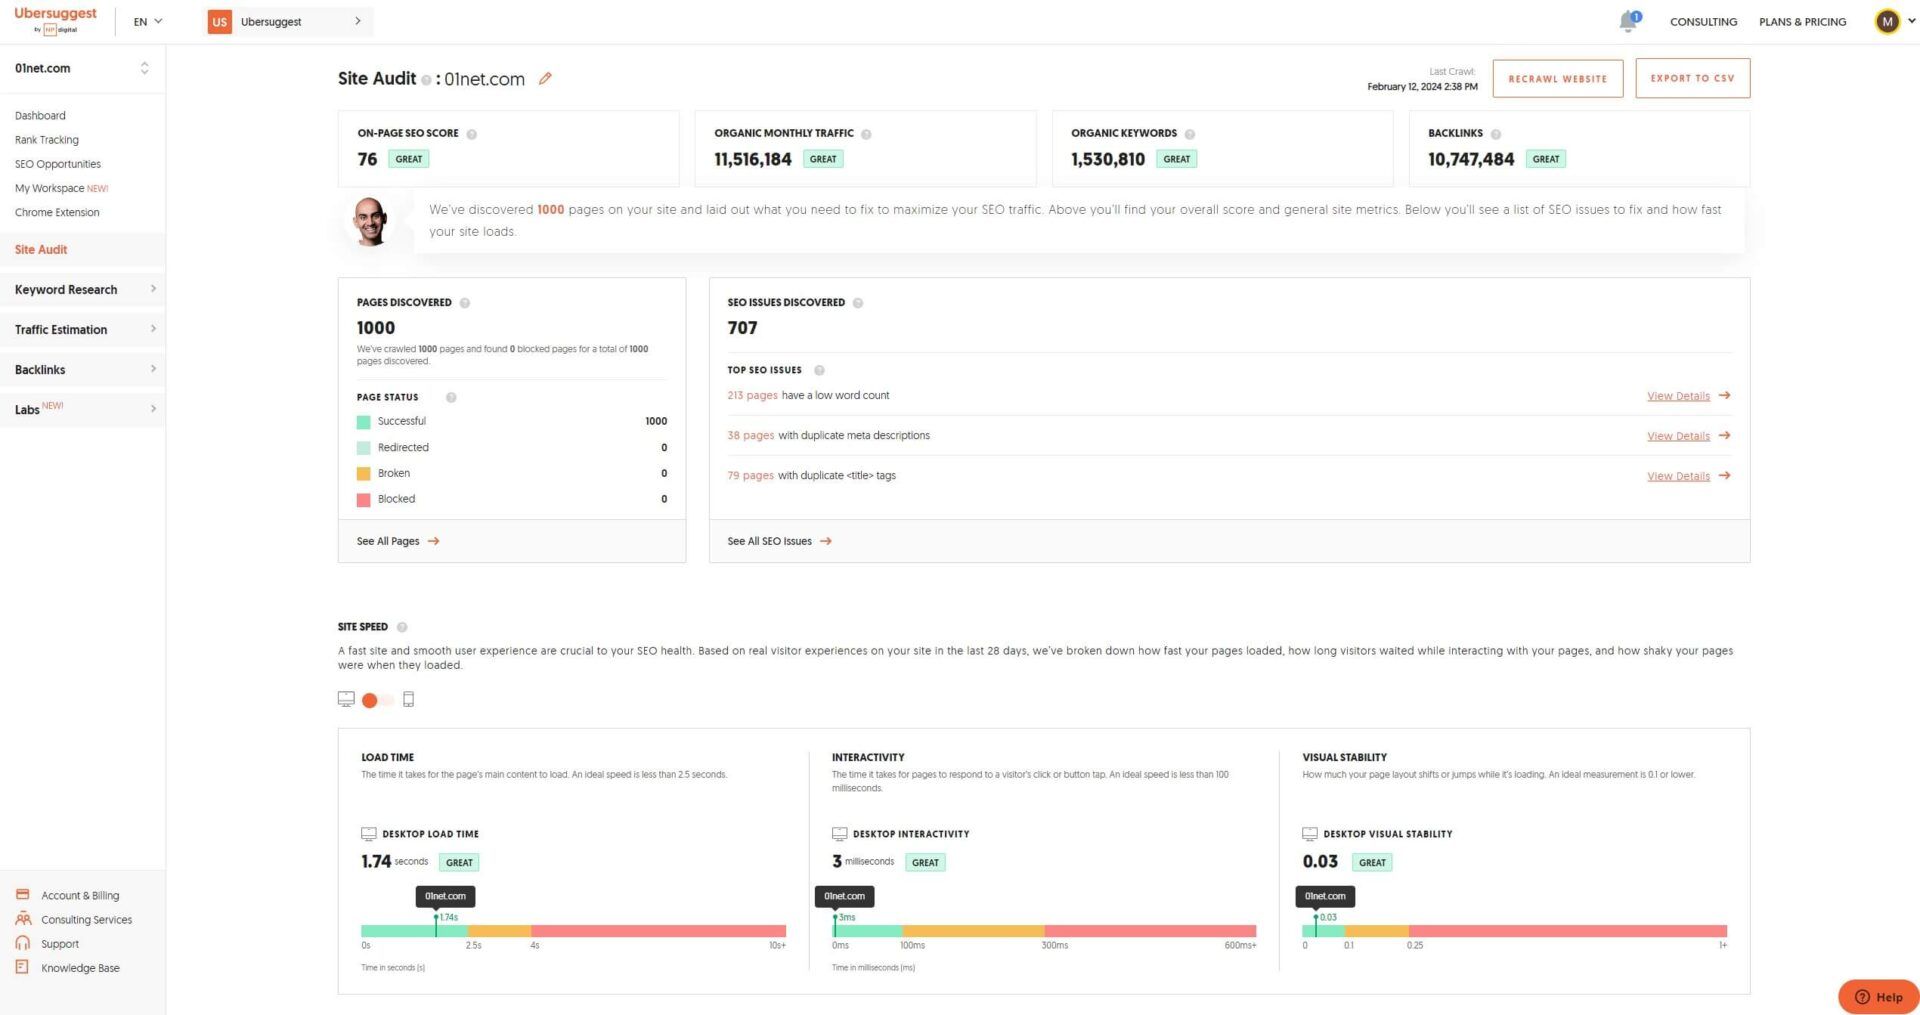Expand Backlinks sidebar menu
The width and height of the screenshot is (1920, 1015).
coord(83,369)
